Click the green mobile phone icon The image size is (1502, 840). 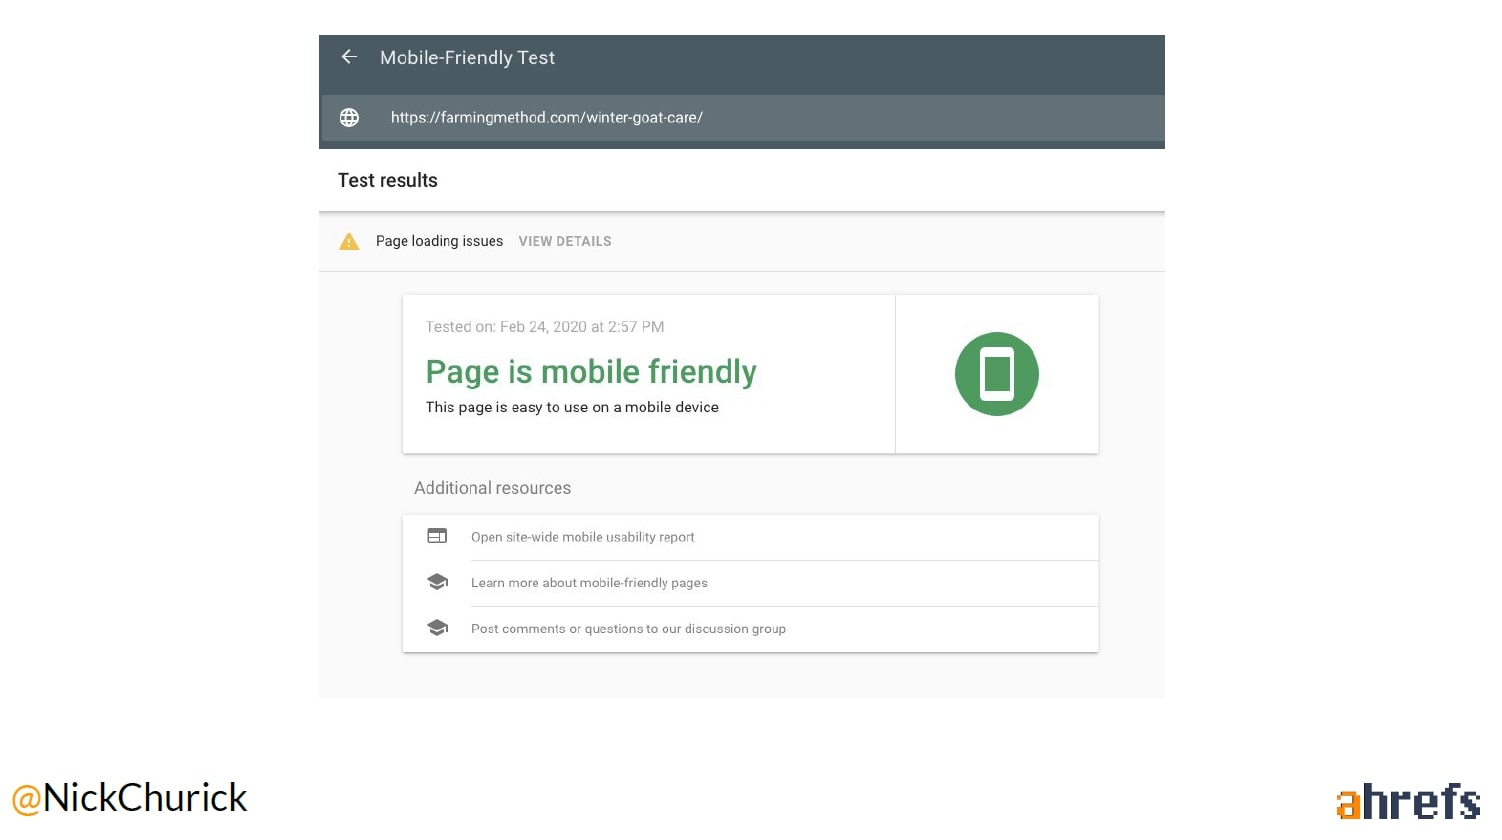tap(996, 374)
